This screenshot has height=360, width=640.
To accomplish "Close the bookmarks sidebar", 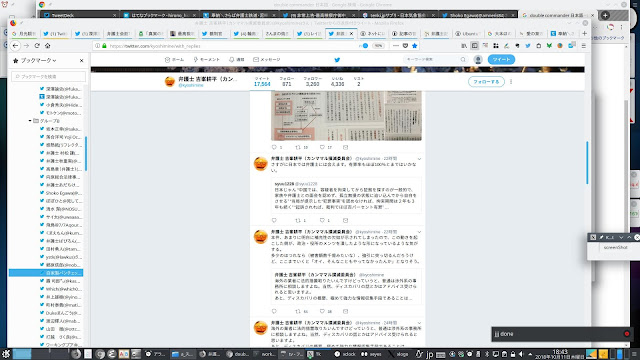I will [x=82, y=60].
